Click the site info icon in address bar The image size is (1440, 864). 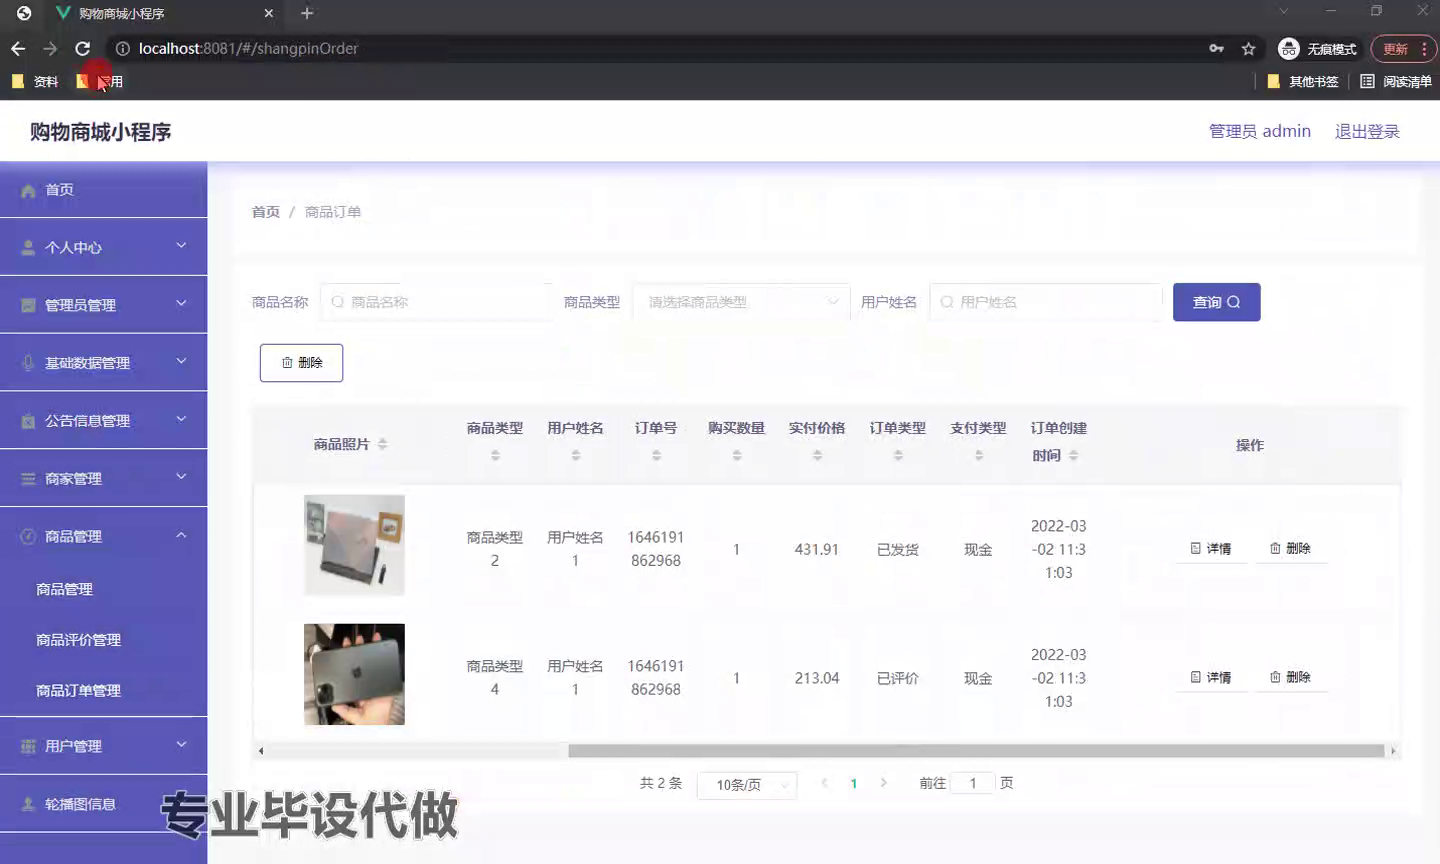point(122,48)
